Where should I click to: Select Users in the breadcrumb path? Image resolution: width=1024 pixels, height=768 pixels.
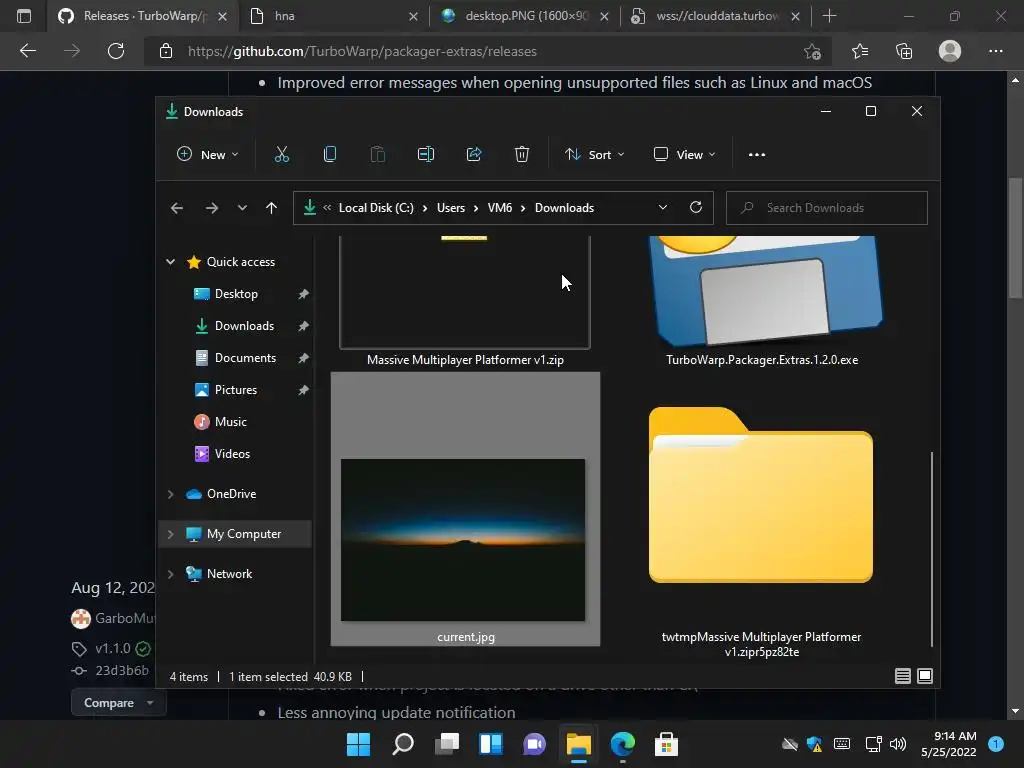click(x=451, y=208)
